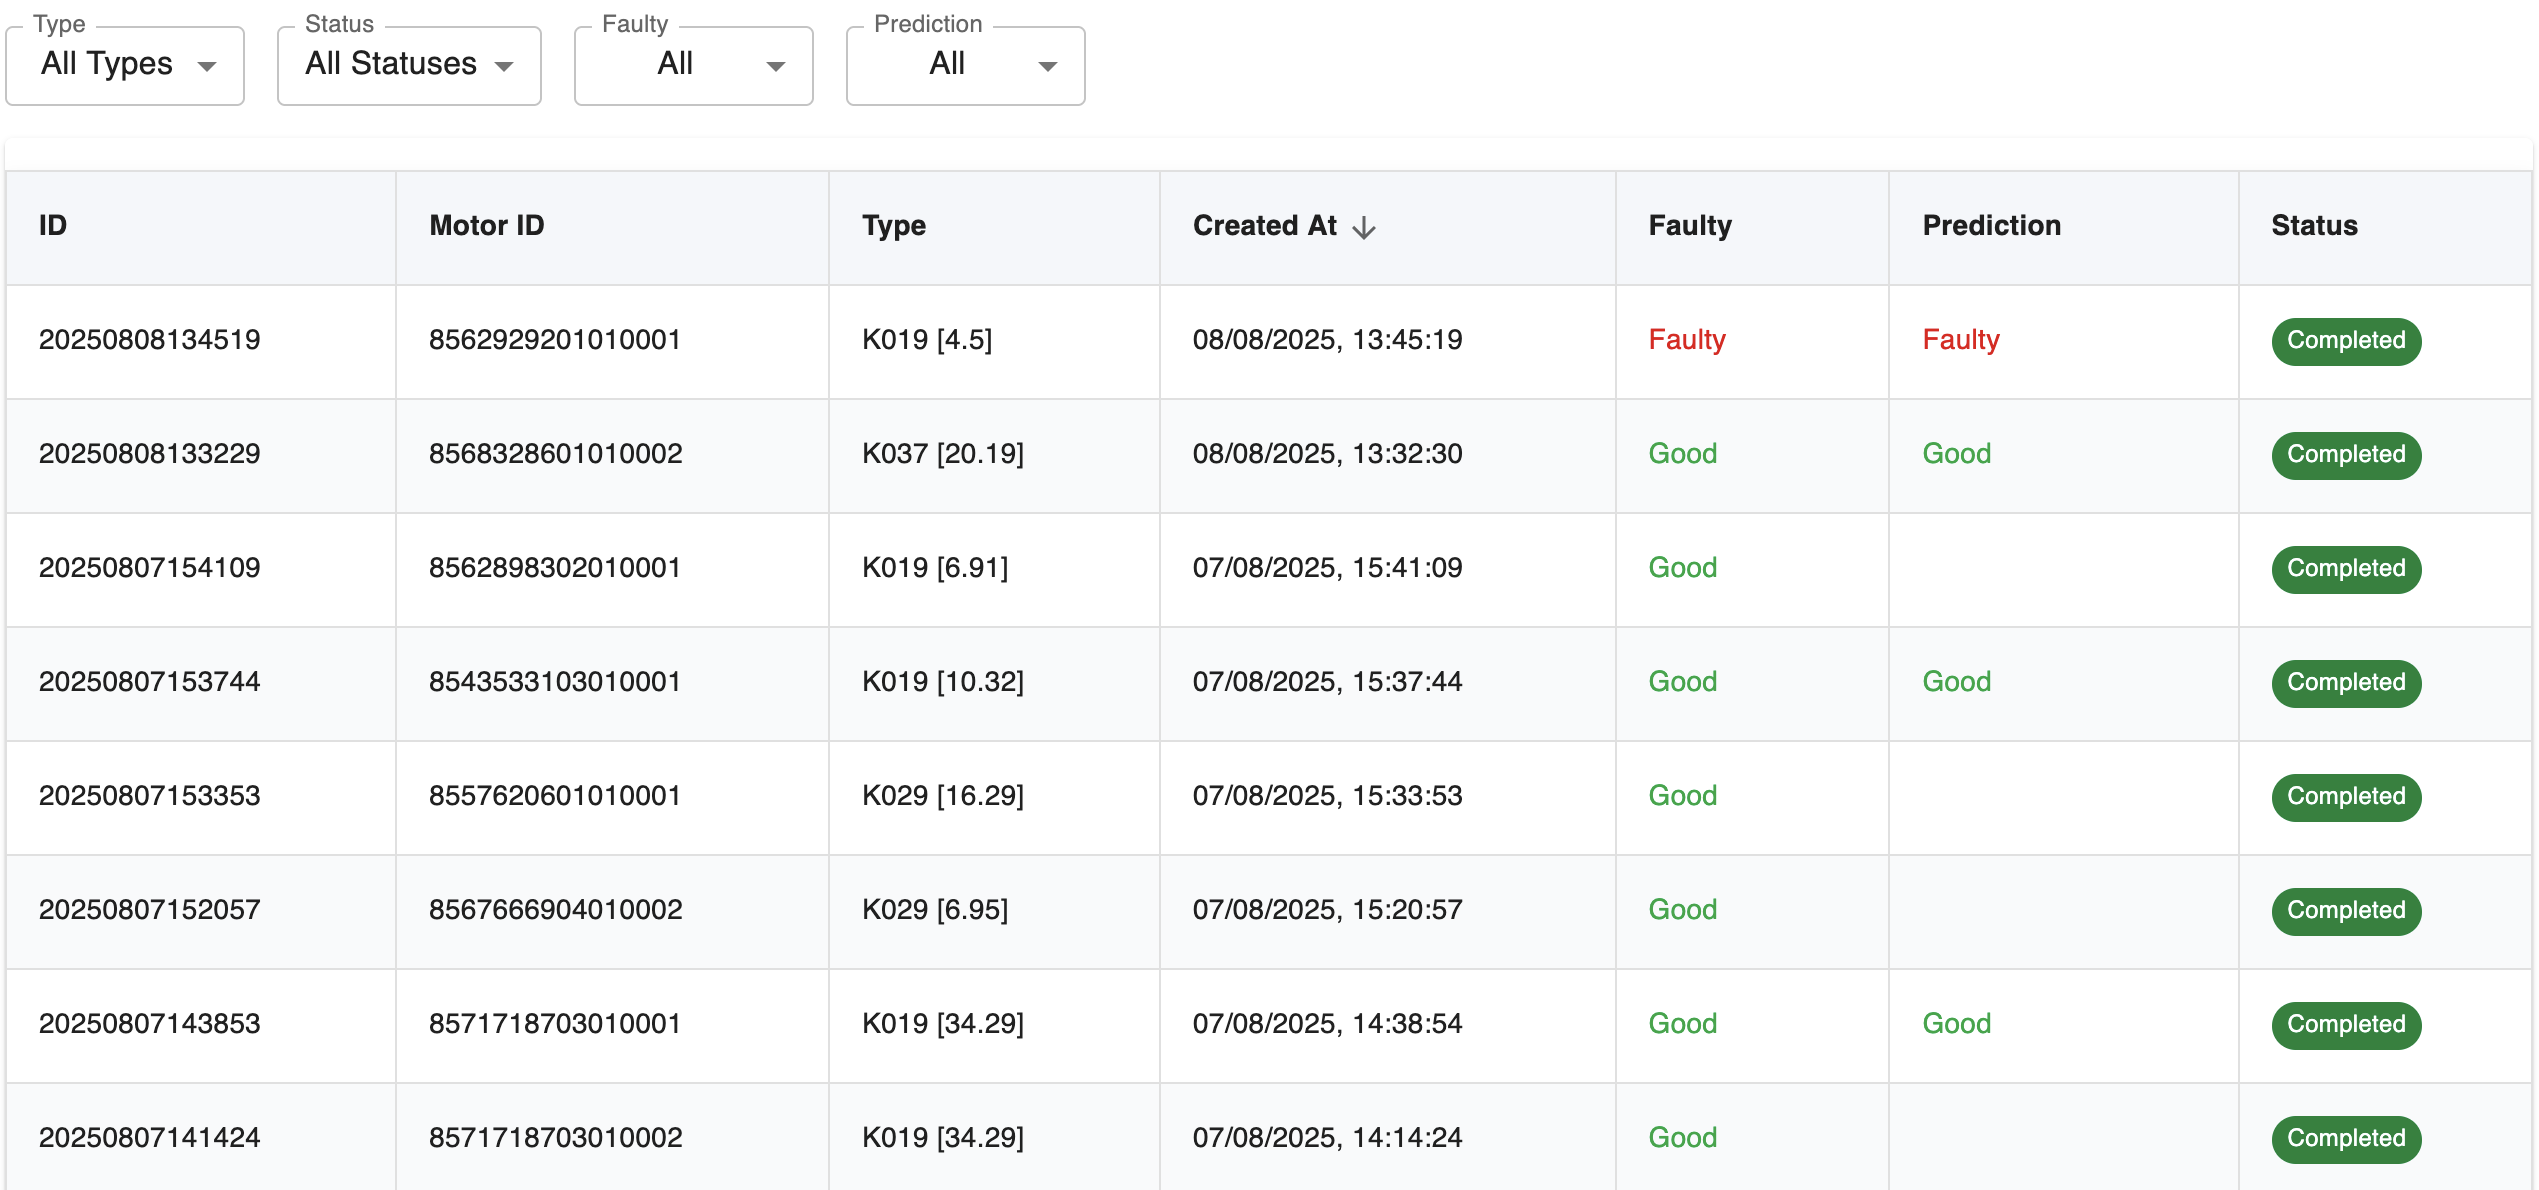Image resolution: width=2539 pixels, height=1190 pixels.
Task: Open the Type filter dropdown
Action: pyautogui.click(x=124, y=64)
